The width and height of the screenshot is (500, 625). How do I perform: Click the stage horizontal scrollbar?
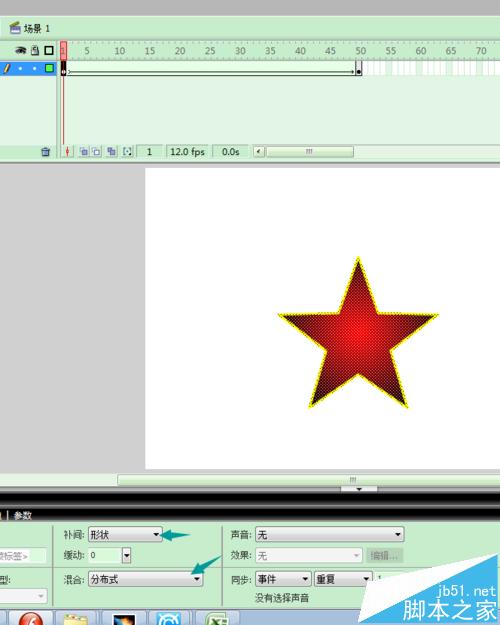tap(309, 480)
